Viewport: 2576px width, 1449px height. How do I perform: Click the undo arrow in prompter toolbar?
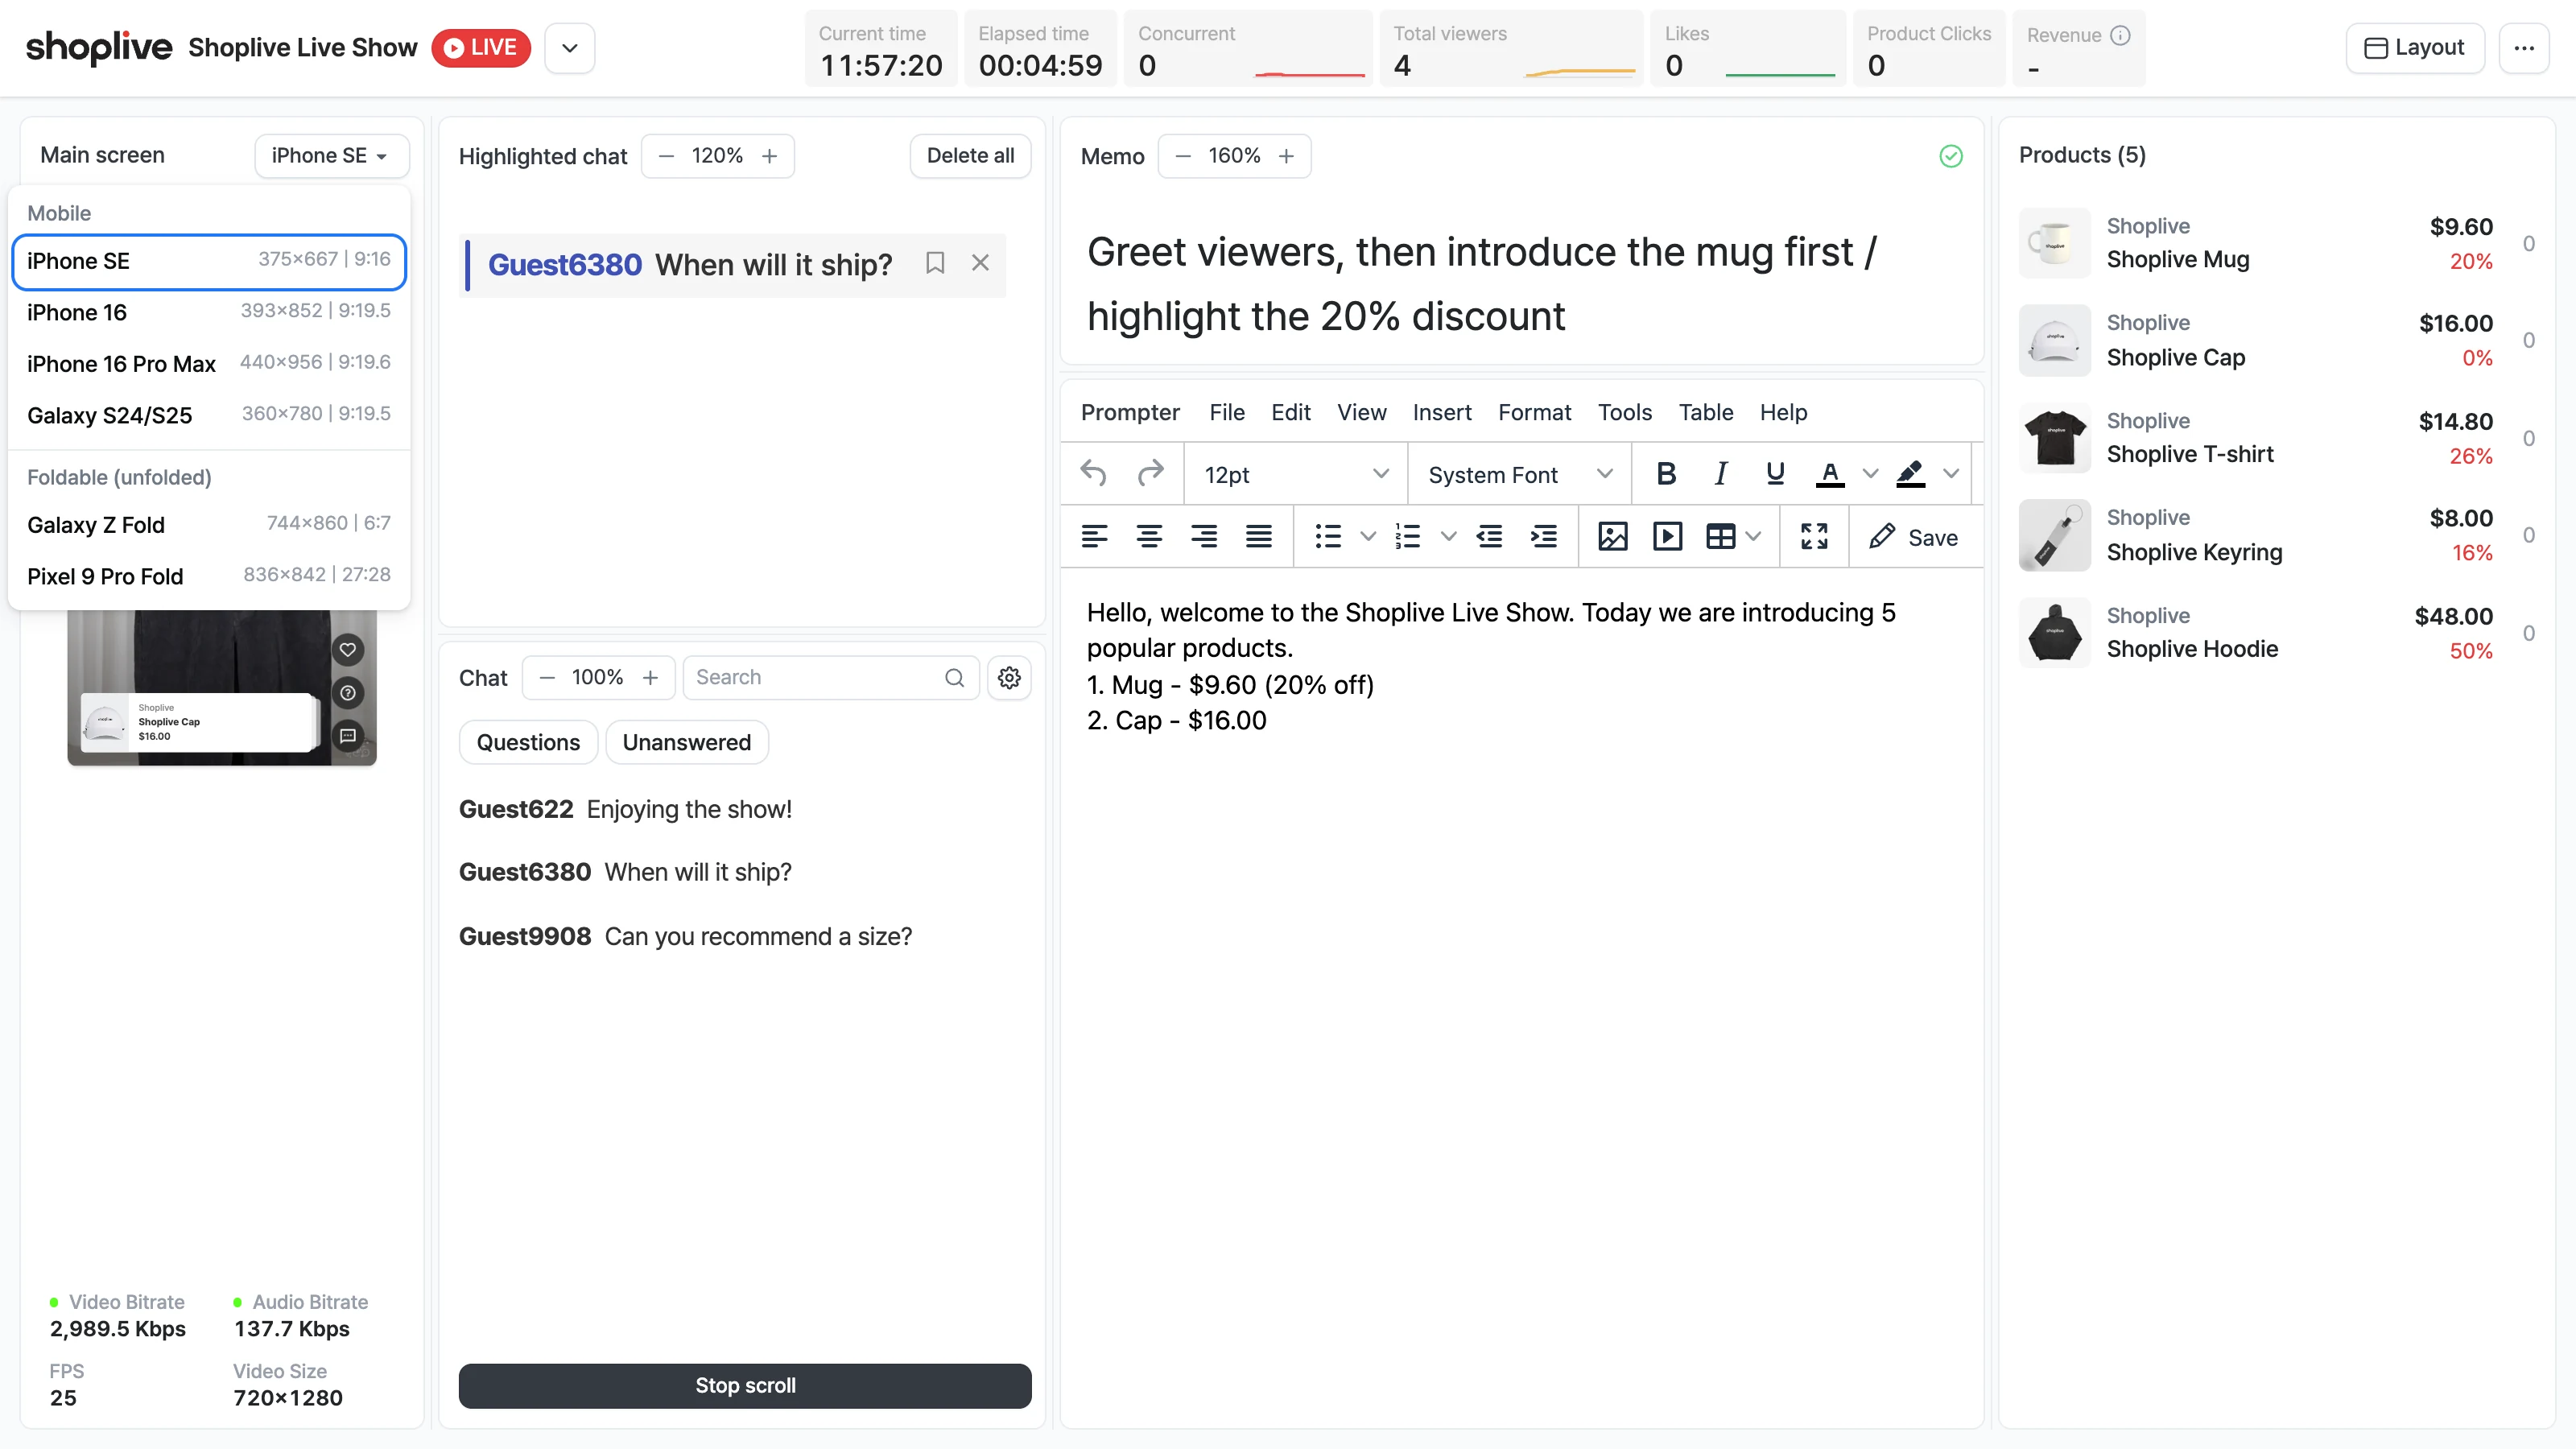pyautogui.click(x=1094, y=474)
